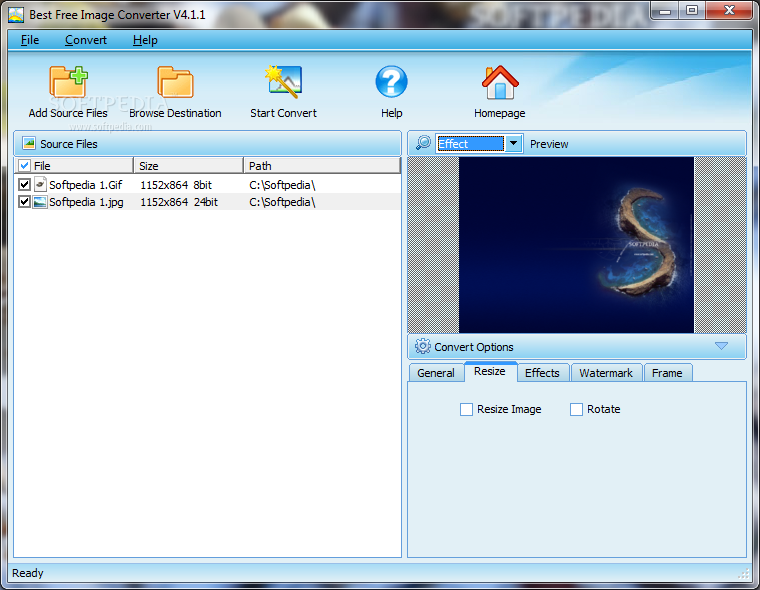The width and height of the screenshot is (760, 590).
Task: Click the Browse Destination label
Action: coord(175,113)
